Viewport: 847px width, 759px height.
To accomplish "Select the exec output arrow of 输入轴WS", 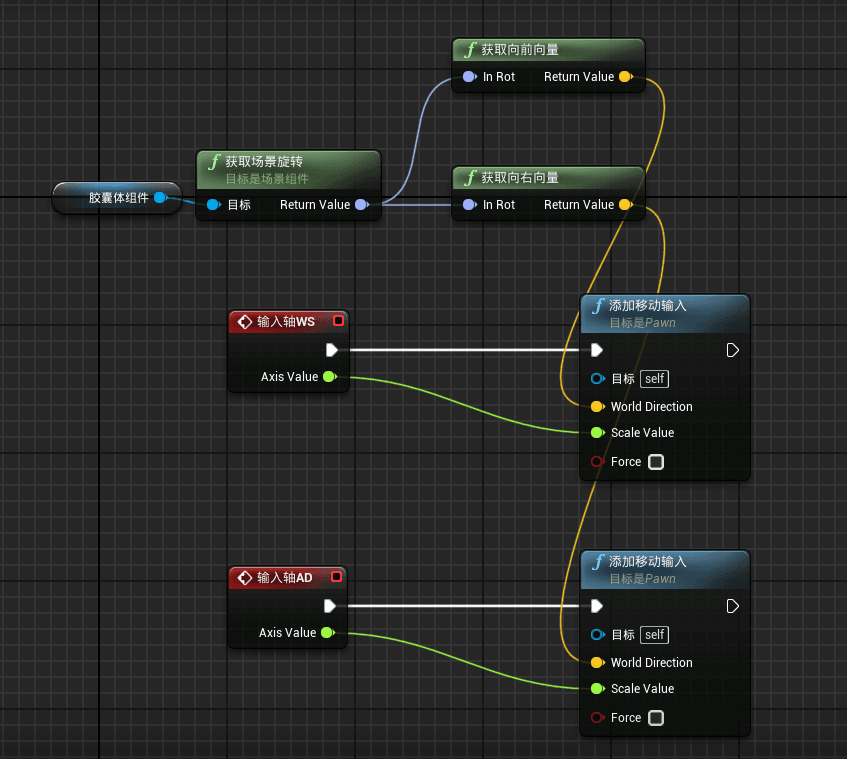I will pos(331,350).
